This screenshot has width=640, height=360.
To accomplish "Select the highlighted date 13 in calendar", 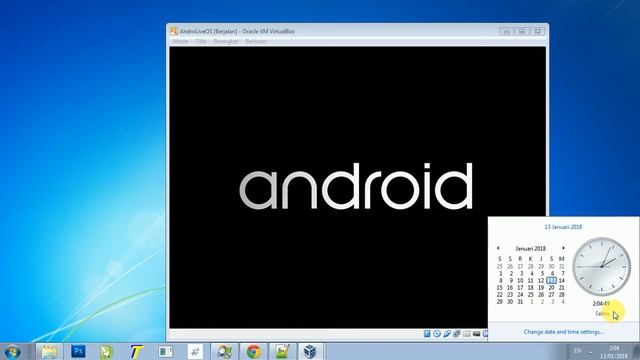I will (551, 280).
